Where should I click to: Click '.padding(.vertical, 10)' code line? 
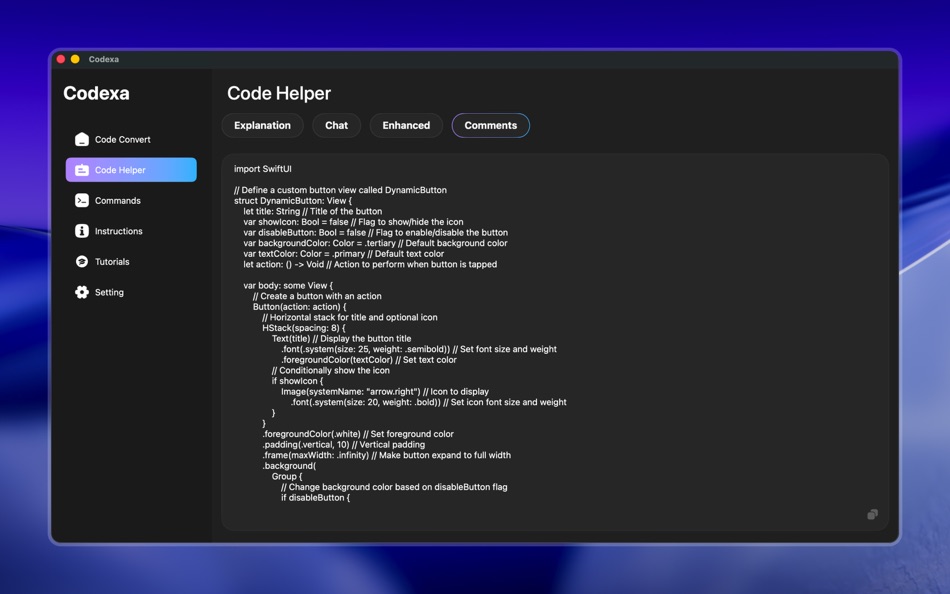[344, 445]
